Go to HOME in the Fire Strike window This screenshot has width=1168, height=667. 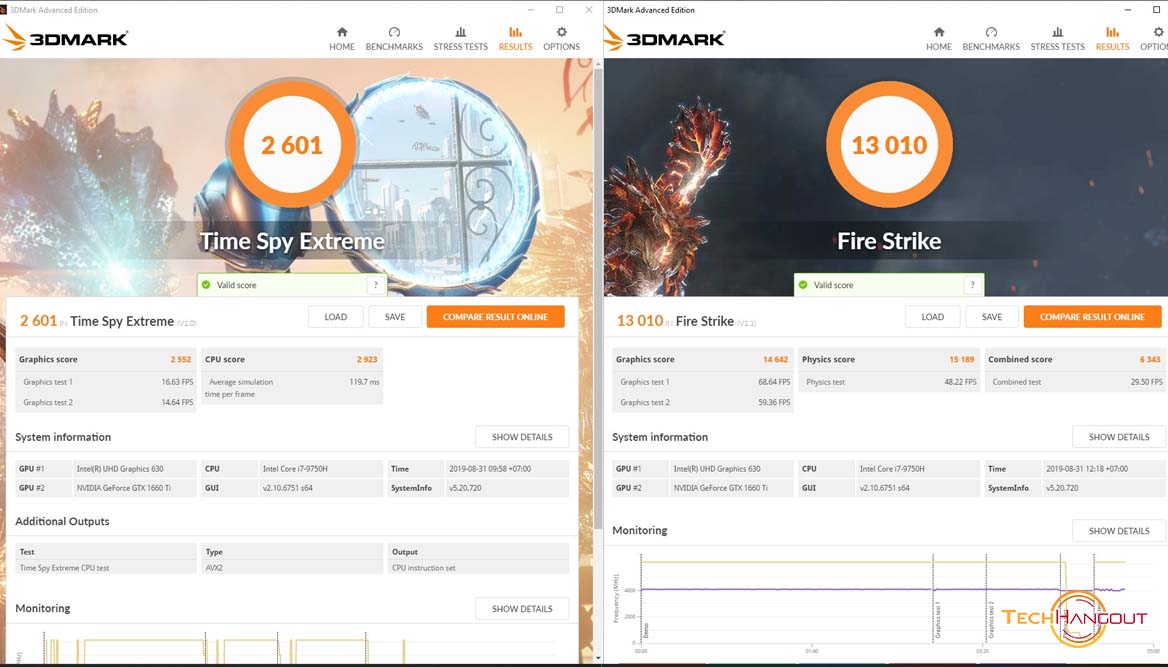(x=939, y=39)
